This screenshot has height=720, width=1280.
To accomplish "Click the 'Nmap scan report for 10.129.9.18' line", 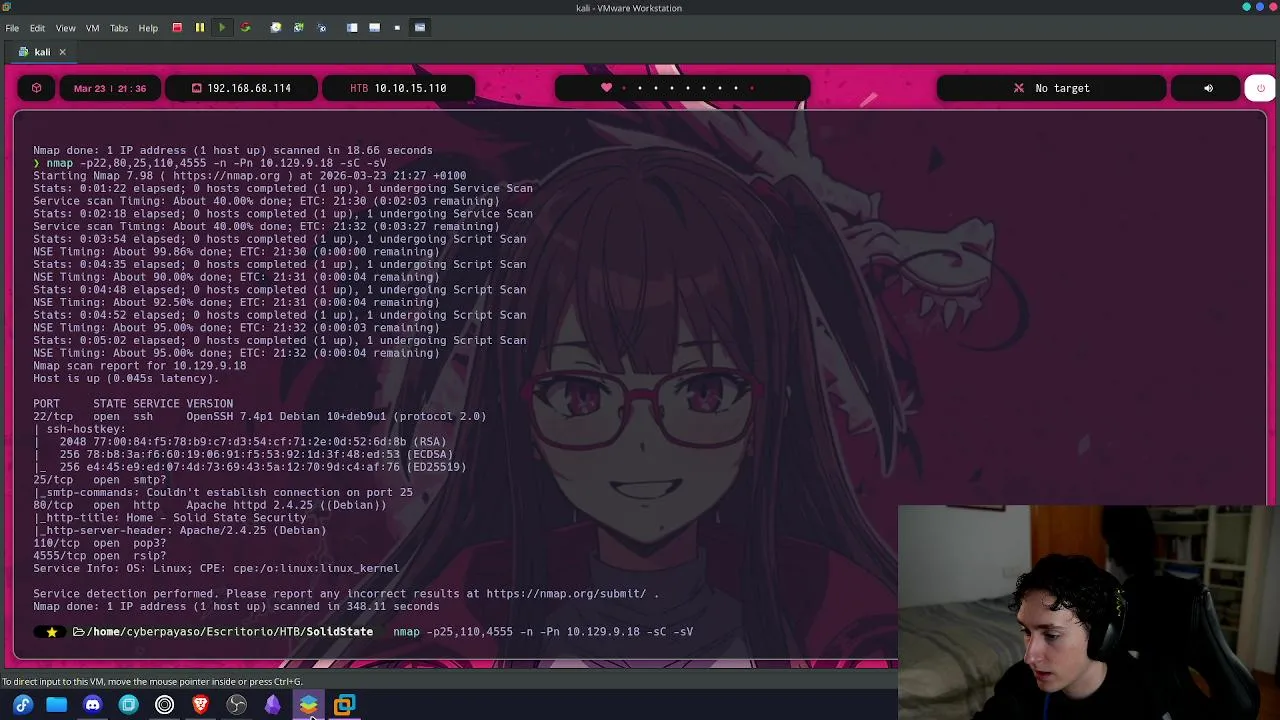I will click(x=139, y=366).
